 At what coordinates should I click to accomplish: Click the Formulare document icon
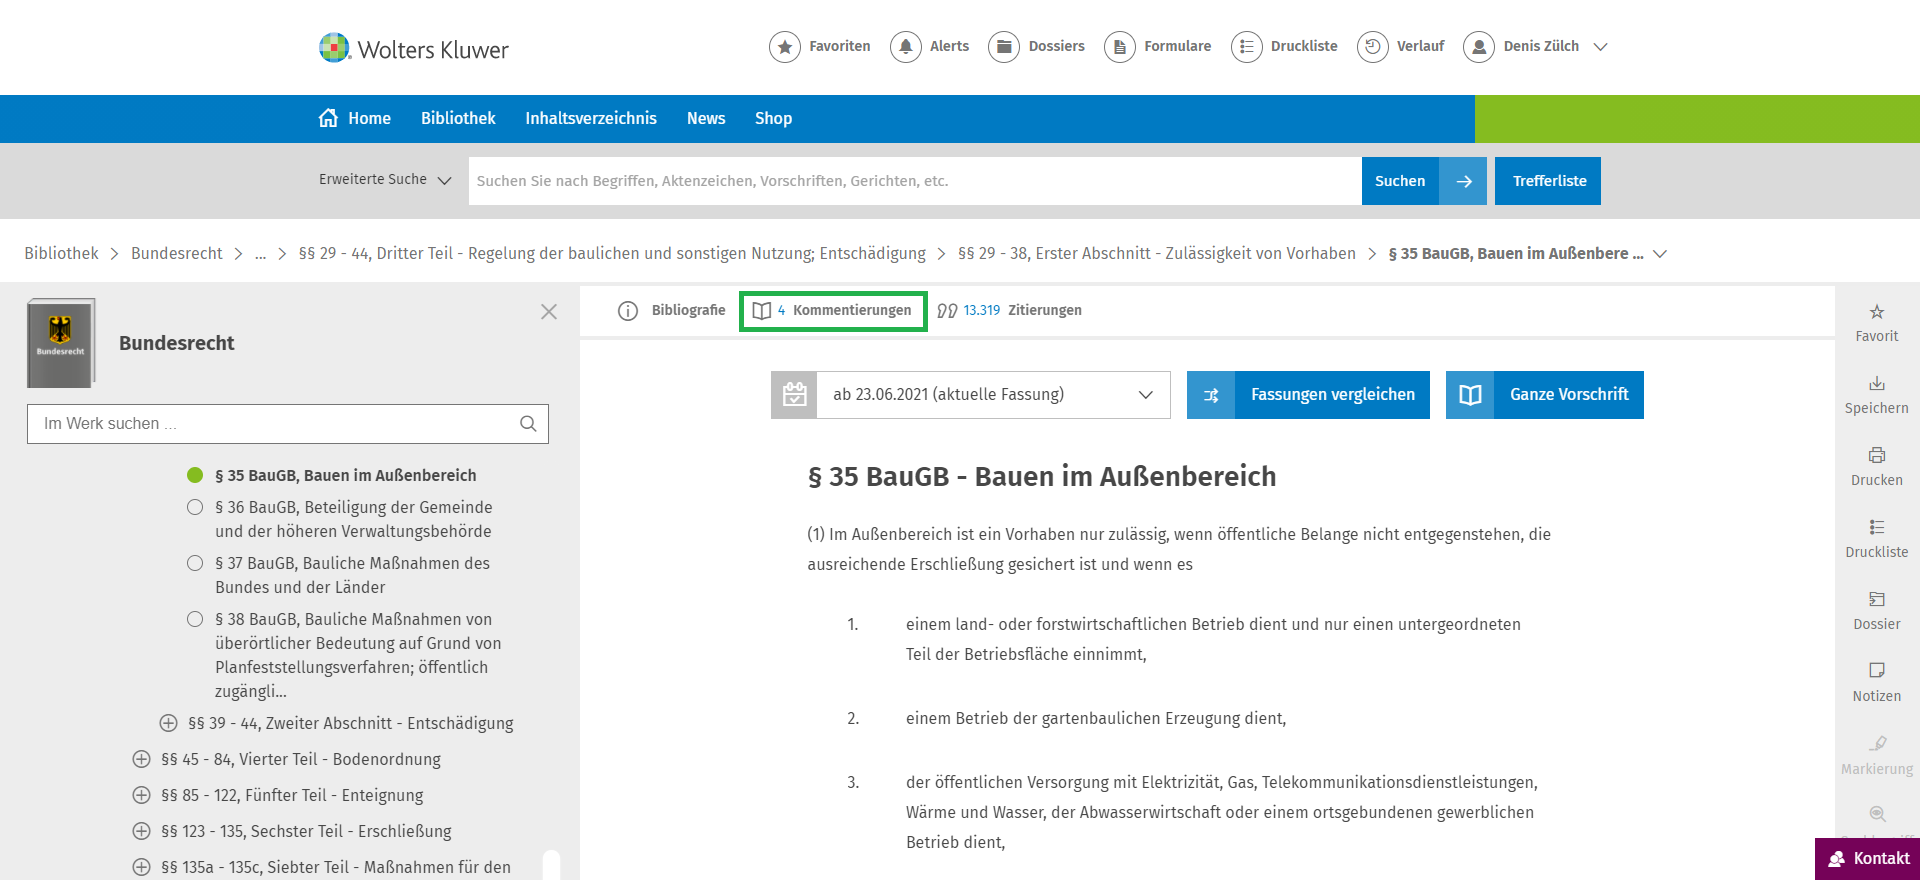point(1119,47)
